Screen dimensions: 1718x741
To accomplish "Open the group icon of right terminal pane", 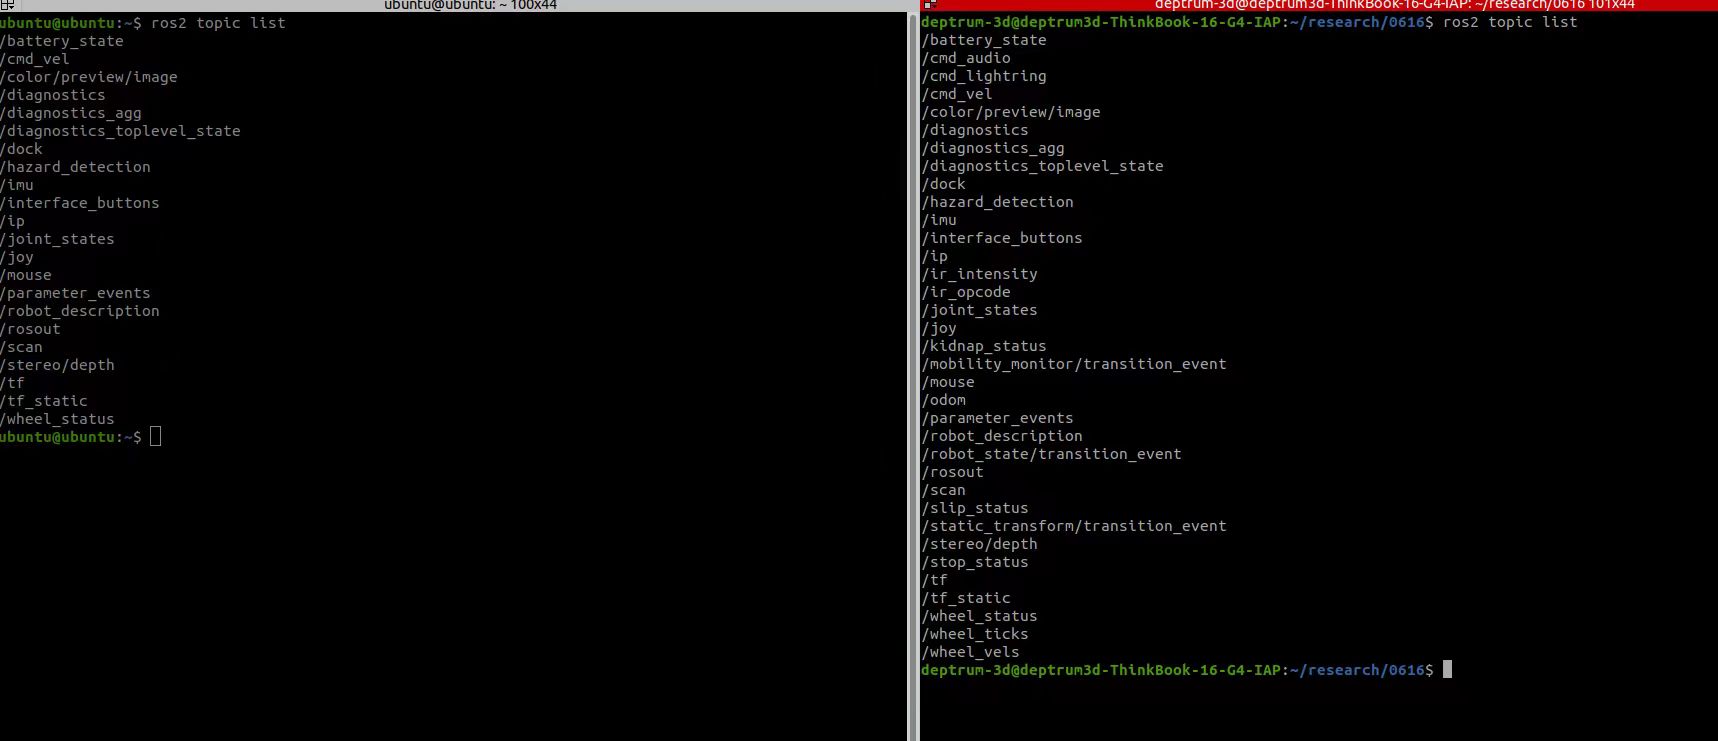I will click(930, 5).
